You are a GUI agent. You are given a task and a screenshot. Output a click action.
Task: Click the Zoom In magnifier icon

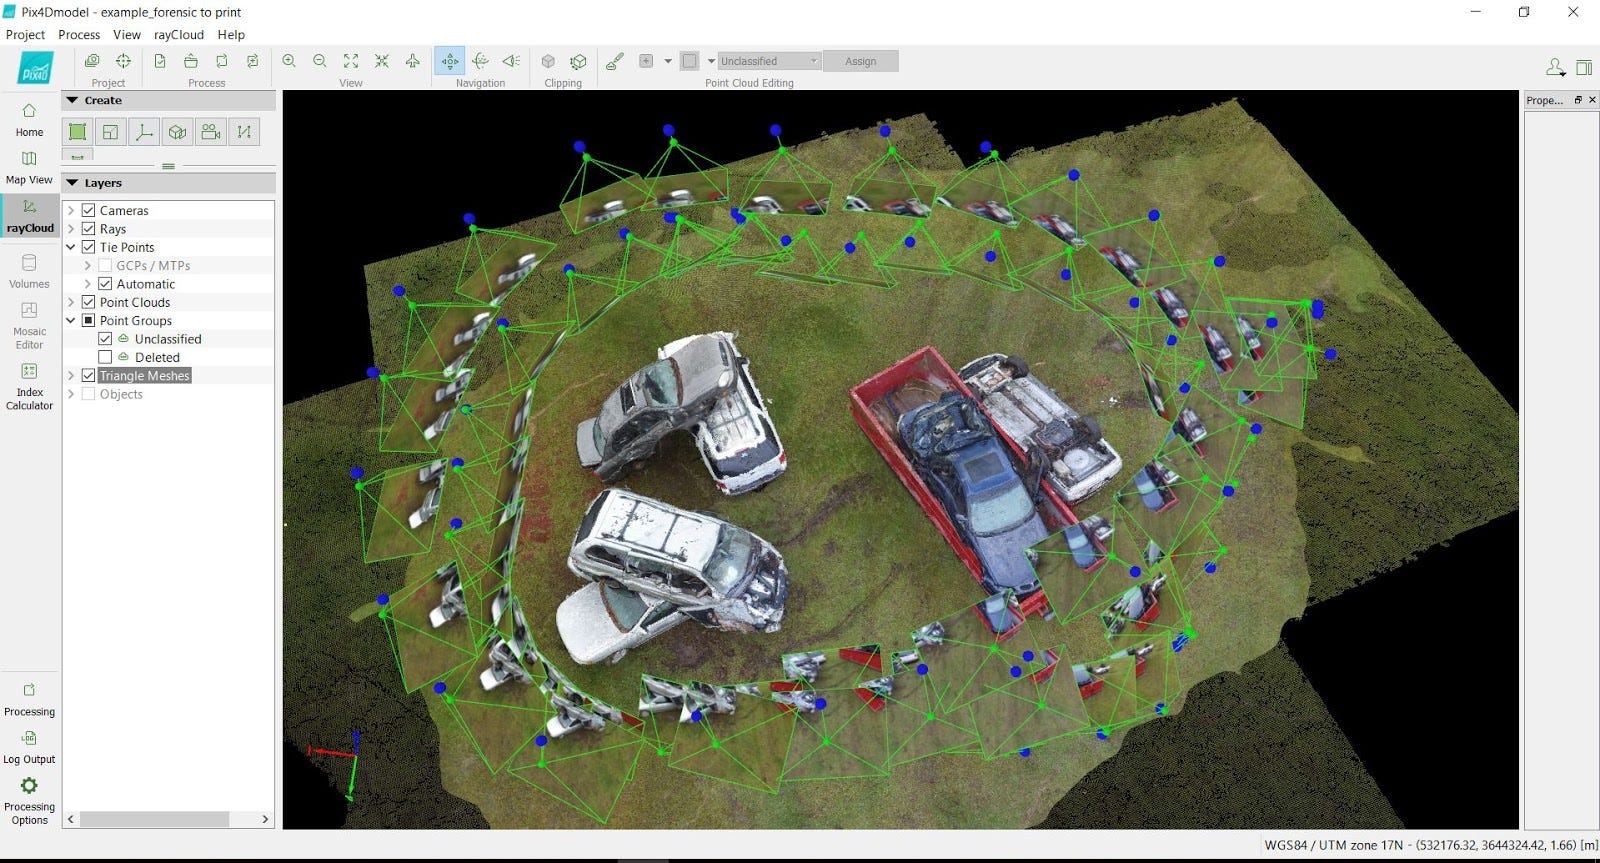click(x=289, y=61)
